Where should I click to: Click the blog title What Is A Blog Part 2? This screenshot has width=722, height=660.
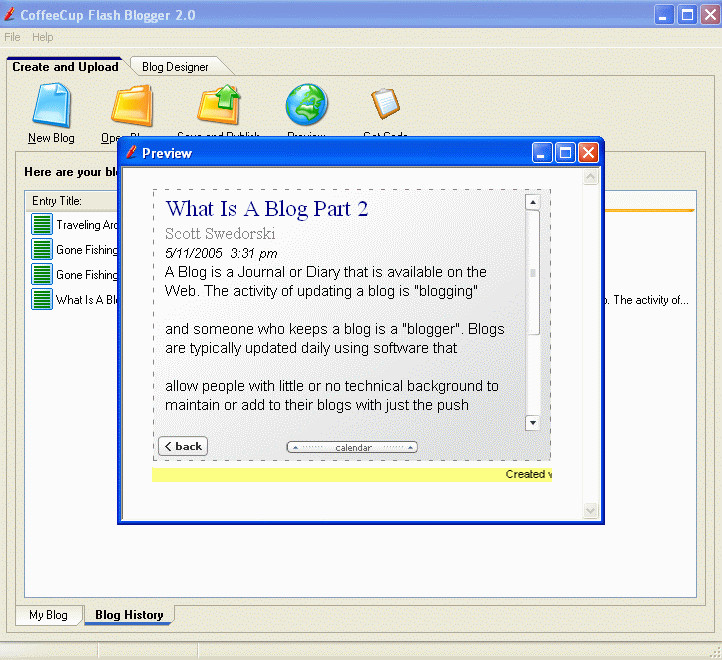pos(267,209)
